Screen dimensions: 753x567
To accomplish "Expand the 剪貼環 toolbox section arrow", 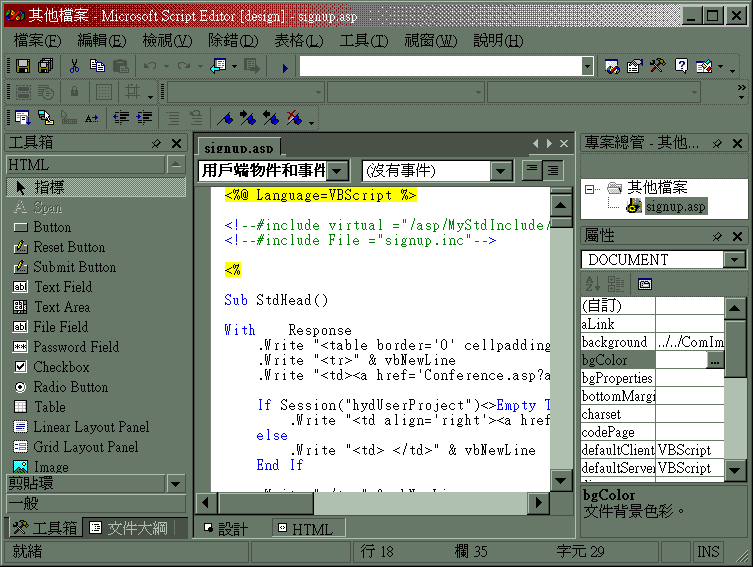I will pos(176,484).
